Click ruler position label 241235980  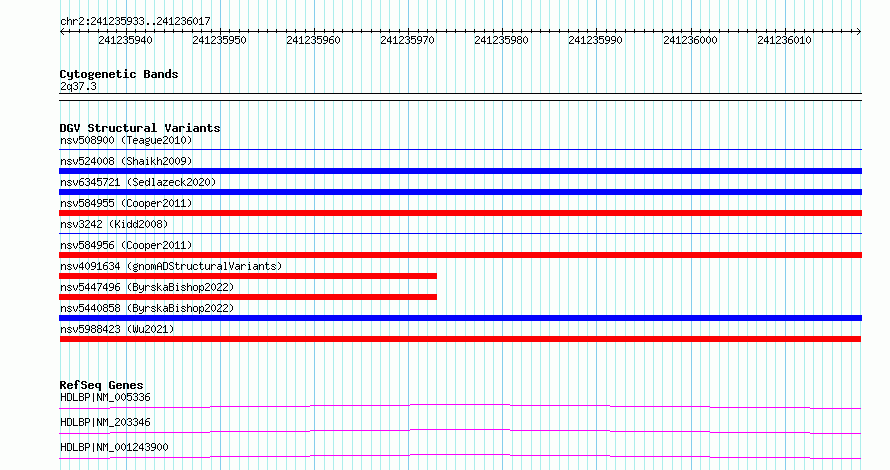pos(501,40)
